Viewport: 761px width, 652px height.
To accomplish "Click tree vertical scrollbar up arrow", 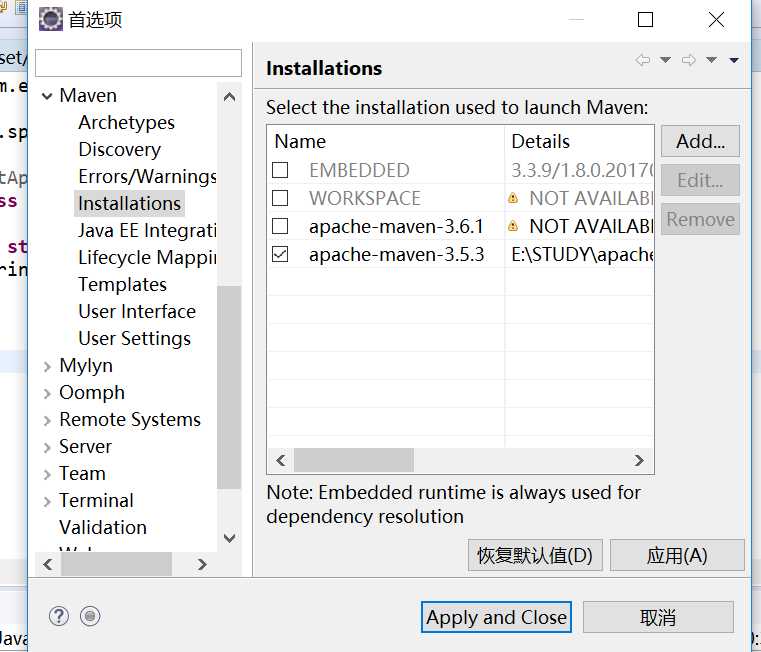I will click(230, 97).
